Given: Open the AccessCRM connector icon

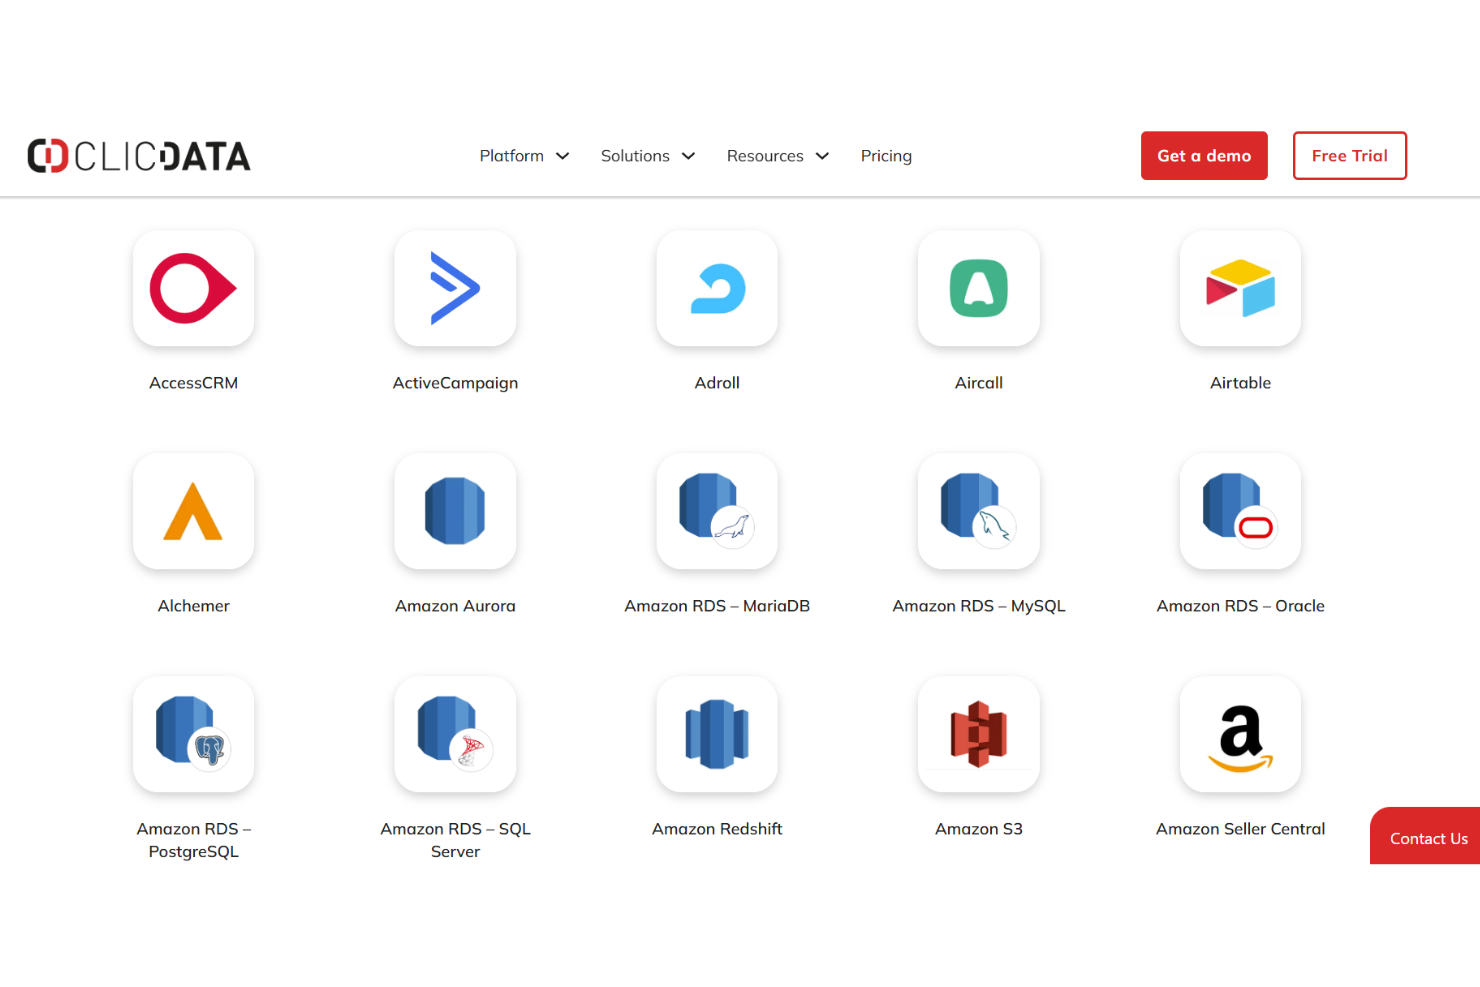Looking at the screenshot, I should point(193,288).
